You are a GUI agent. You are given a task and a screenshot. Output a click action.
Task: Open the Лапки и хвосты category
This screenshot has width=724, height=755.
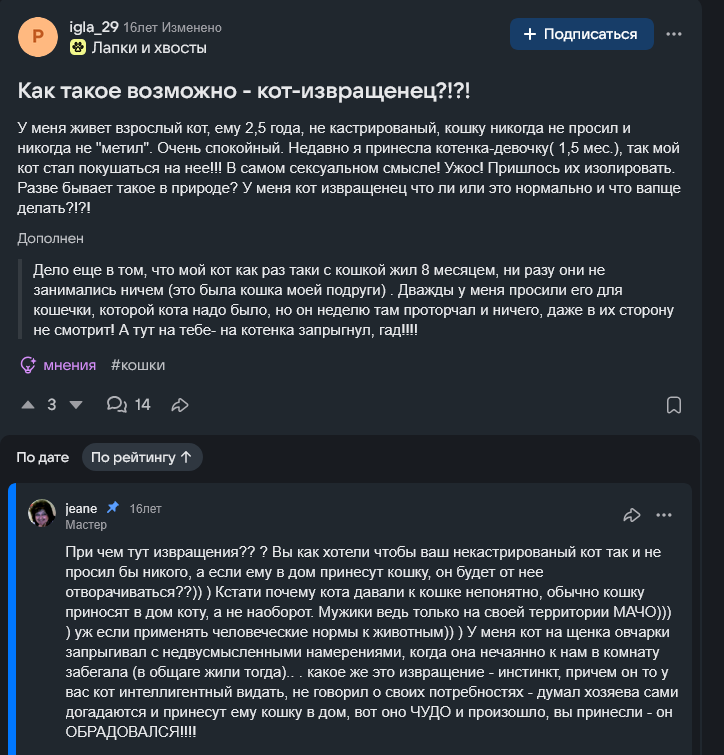[149, 48]
